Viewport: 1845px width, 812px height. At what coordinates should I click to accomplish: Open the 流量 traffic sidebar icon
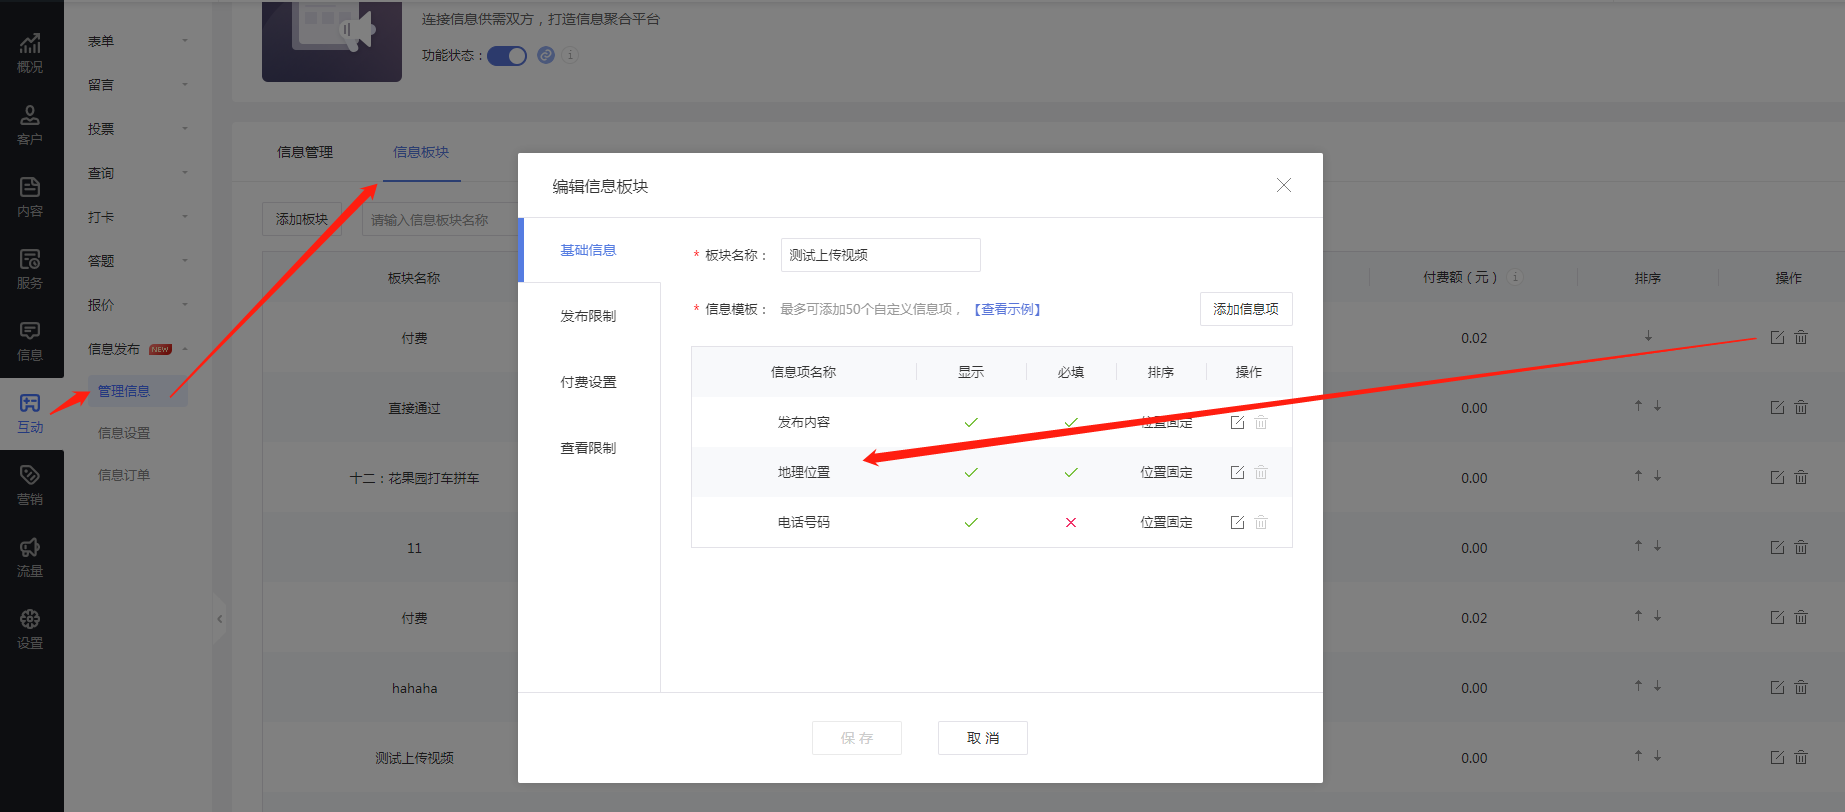tap(30, 558)
